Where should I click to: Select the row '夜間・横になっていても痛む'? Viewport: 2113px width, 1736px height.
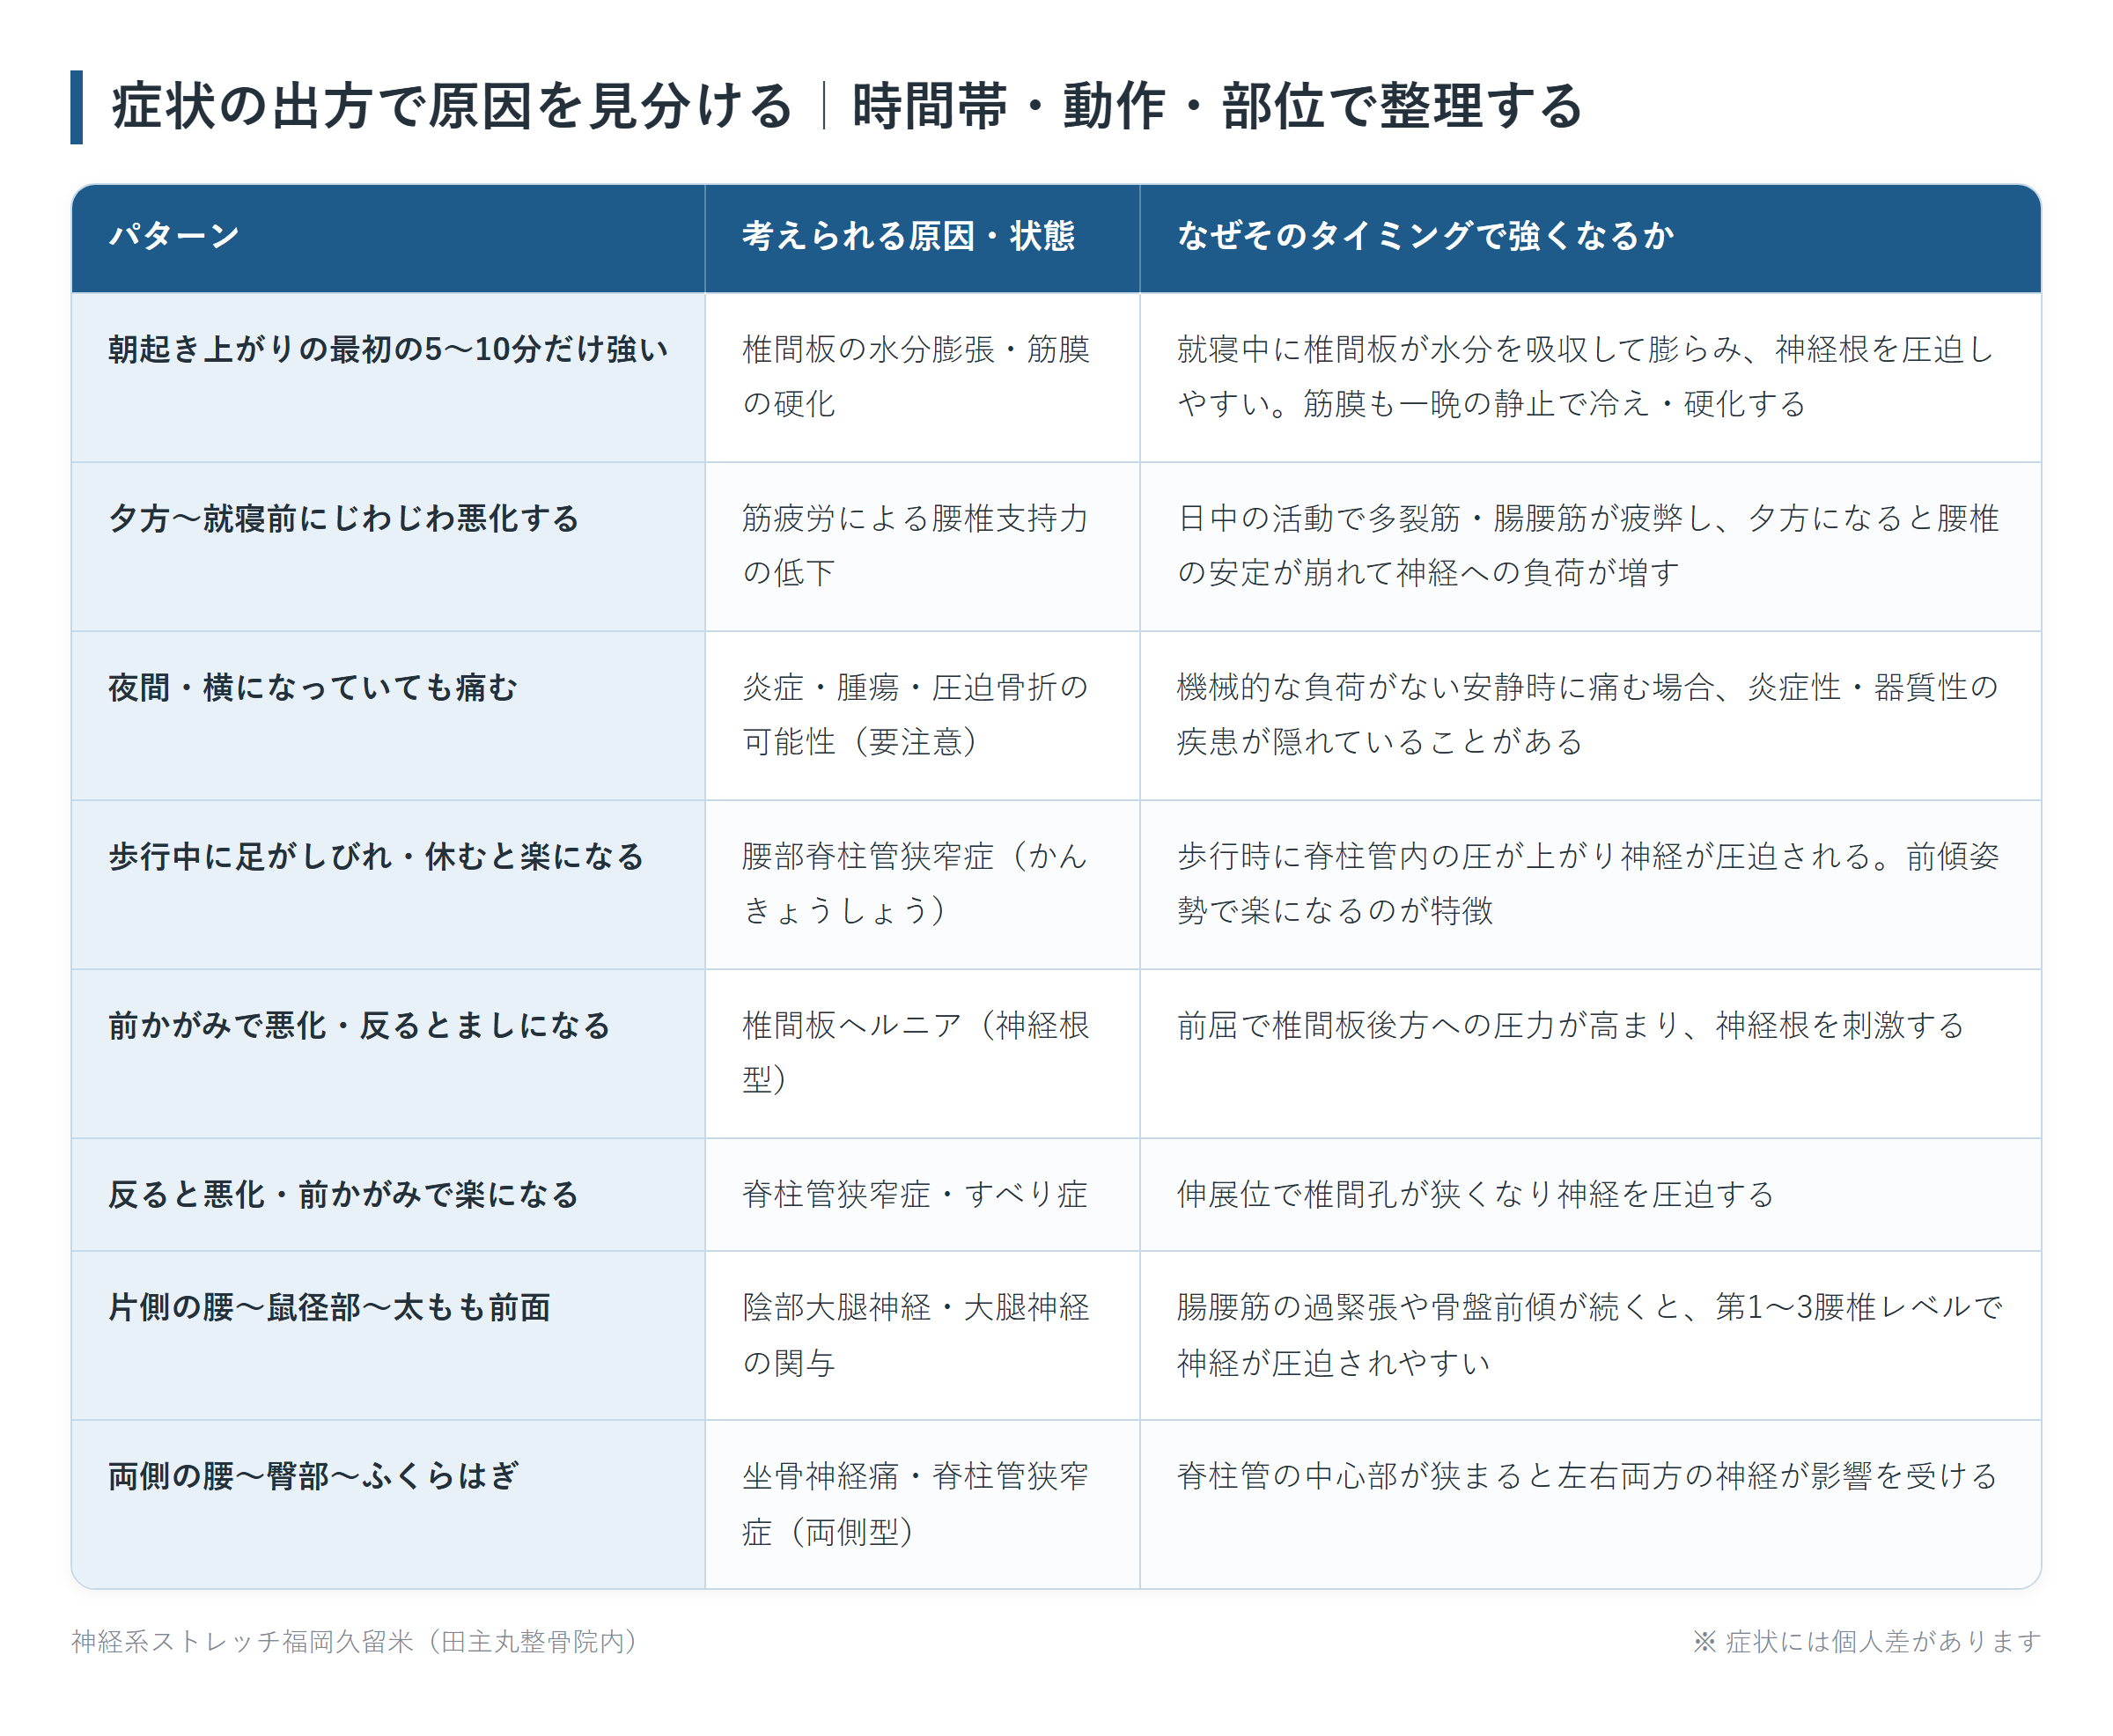1056,715
